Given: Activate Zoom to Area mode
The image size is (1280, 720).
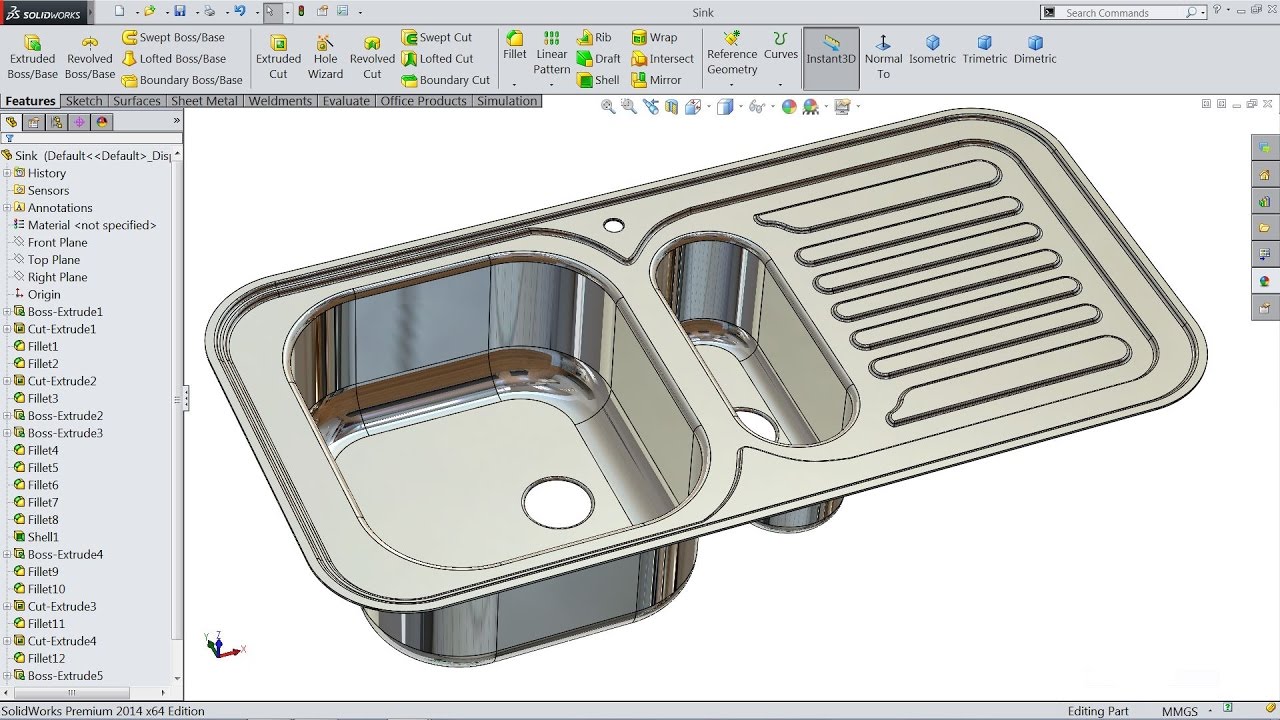Looking at the screenshot, I should [628, 107].
